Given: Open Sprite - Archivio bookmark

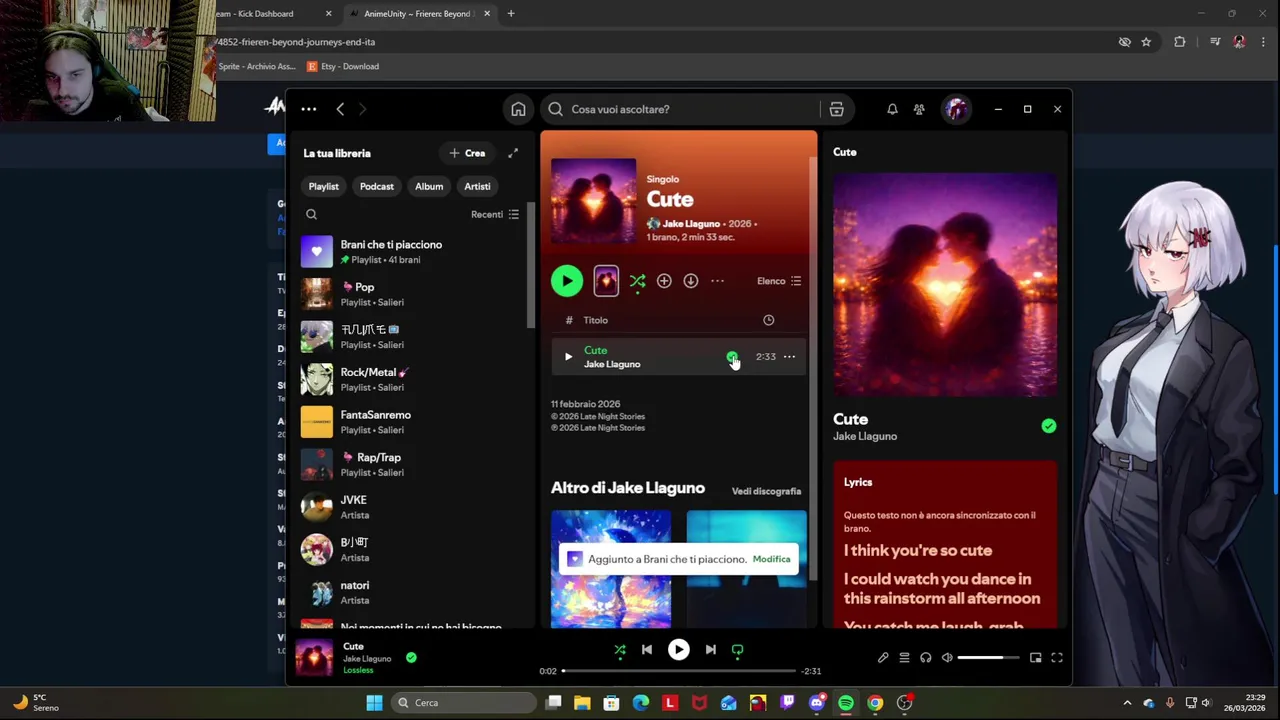Looking at the screenshot, I should coord(256,66).
